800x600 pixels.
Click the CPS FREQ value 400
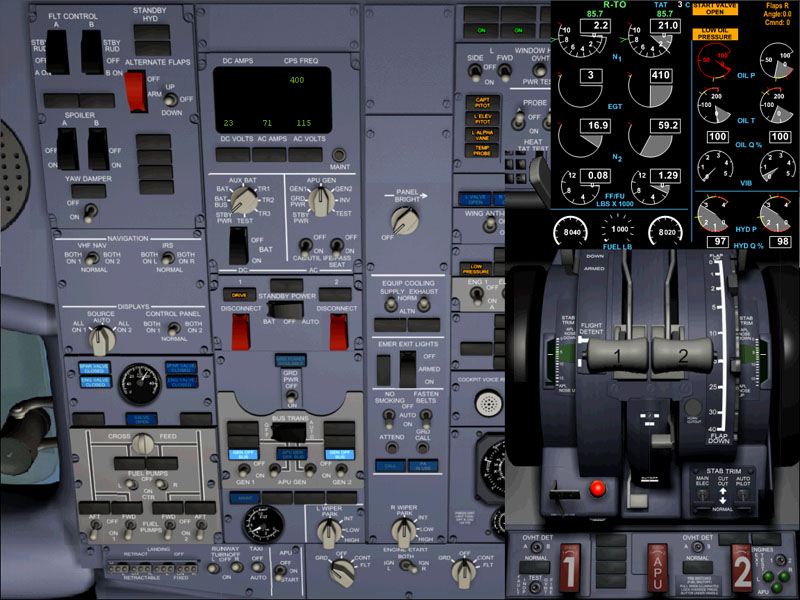(x=296, y=80)
